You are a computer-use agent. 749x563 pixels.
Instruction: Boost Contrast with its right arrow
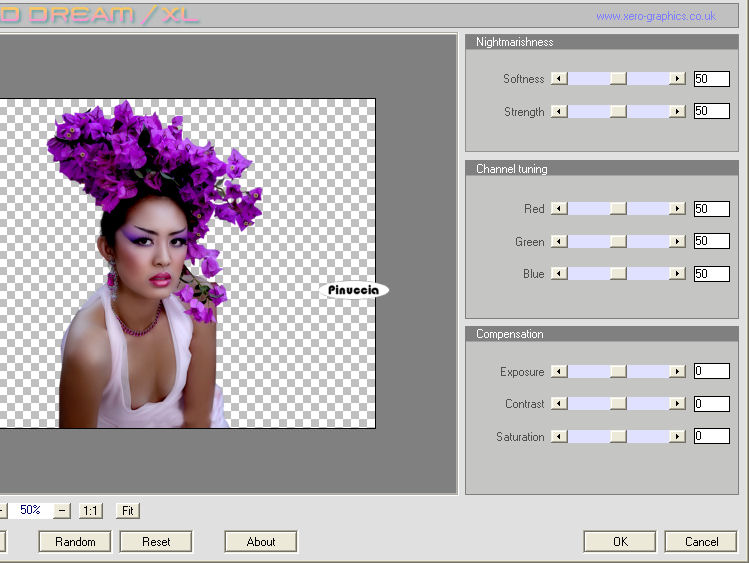point(677,404)
